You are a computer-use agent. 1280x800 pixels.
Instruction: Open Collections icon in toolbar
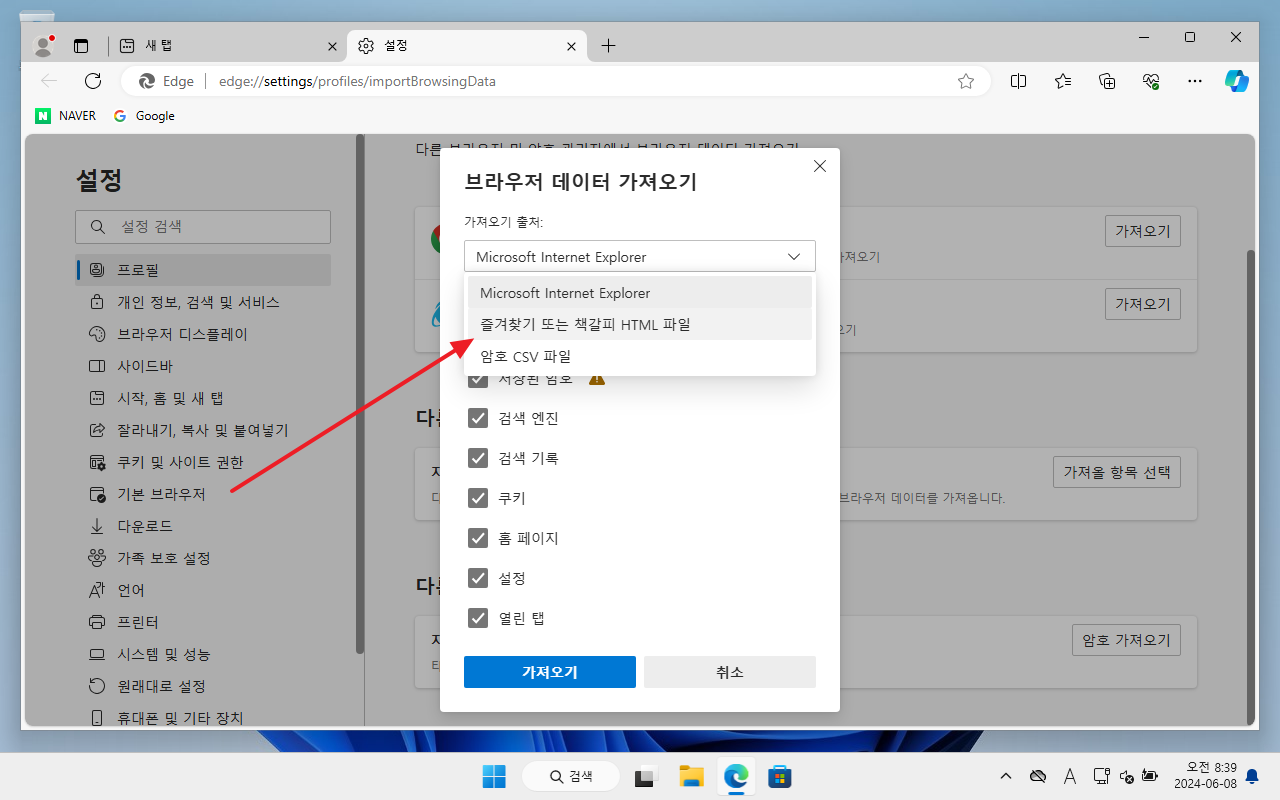1107,81
